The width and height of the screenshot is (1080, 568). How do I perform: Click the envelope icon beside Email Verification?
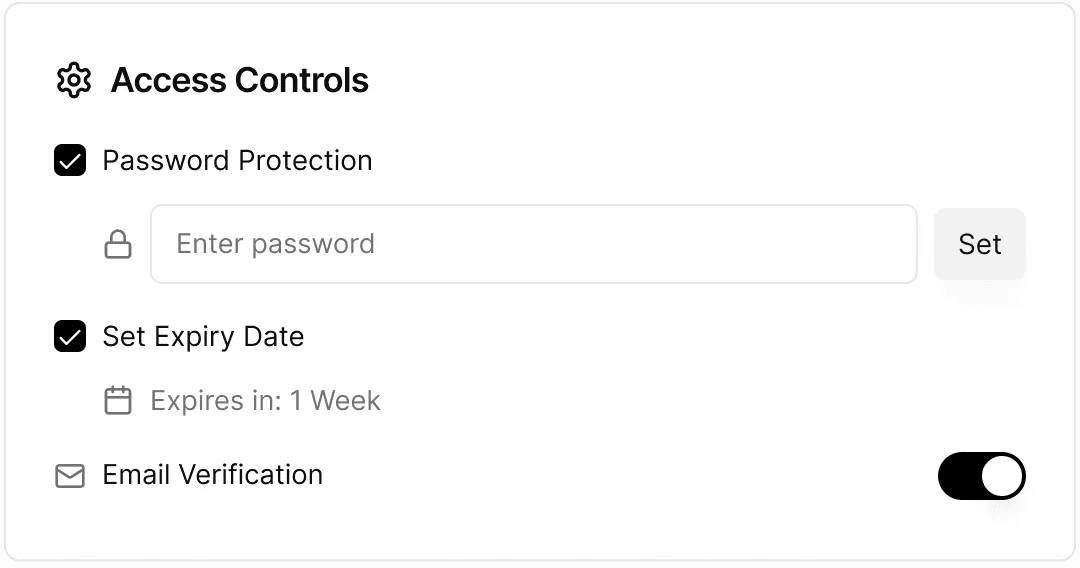pyautogui.click(x=70, y=476)
